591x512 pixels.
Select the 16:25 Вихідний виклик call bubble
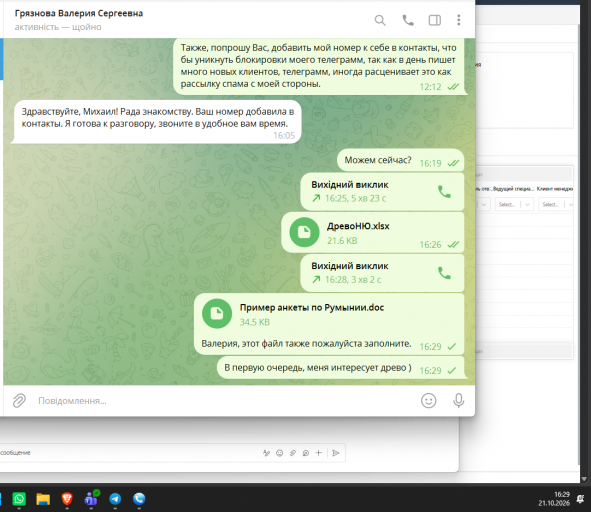(x=382, y=192)
